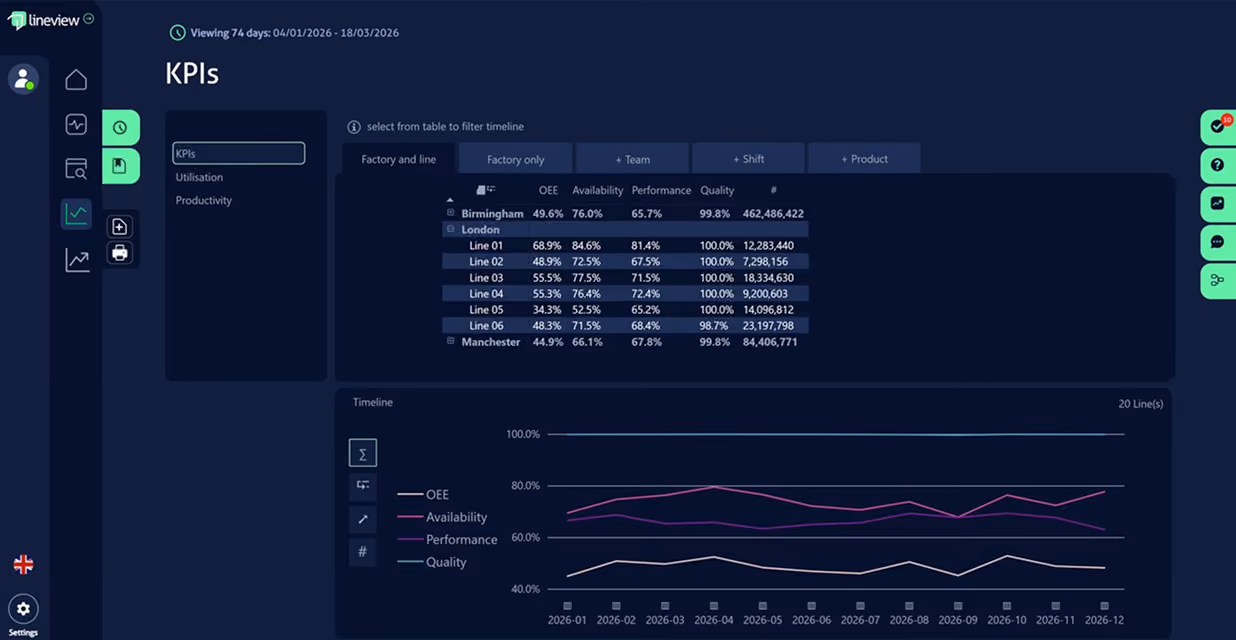
Task: Sort by the Availability column header
Action: pyautogui.click(x=598, y=190)
